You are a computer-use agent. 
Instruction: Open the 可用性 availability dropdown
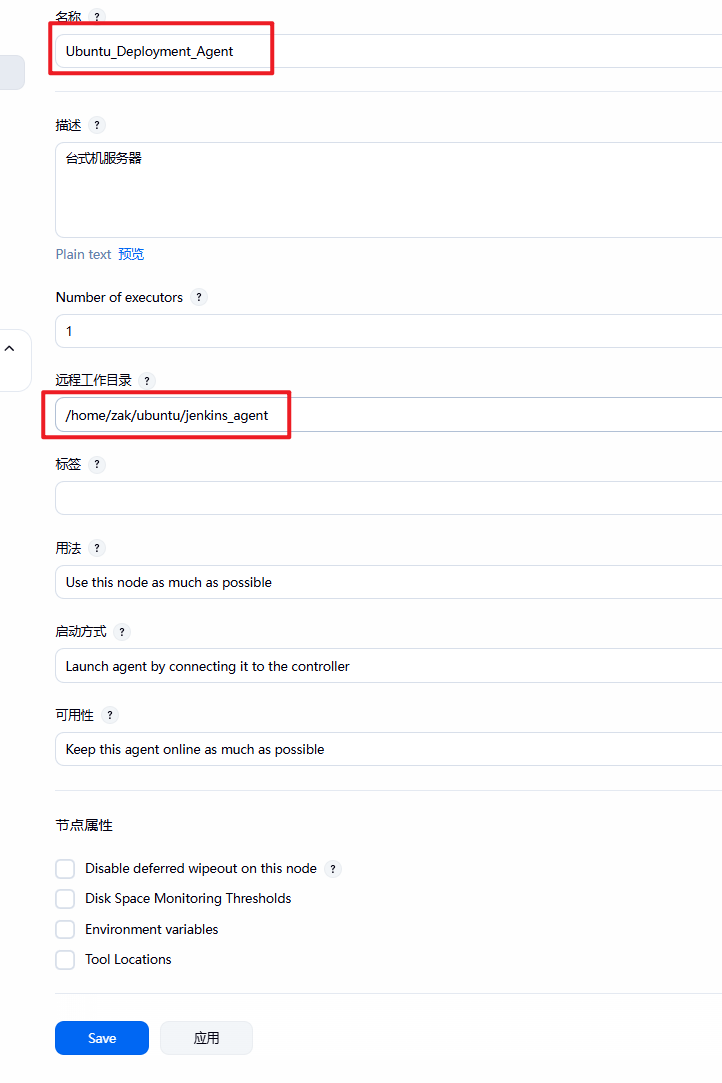click(388, 749)
